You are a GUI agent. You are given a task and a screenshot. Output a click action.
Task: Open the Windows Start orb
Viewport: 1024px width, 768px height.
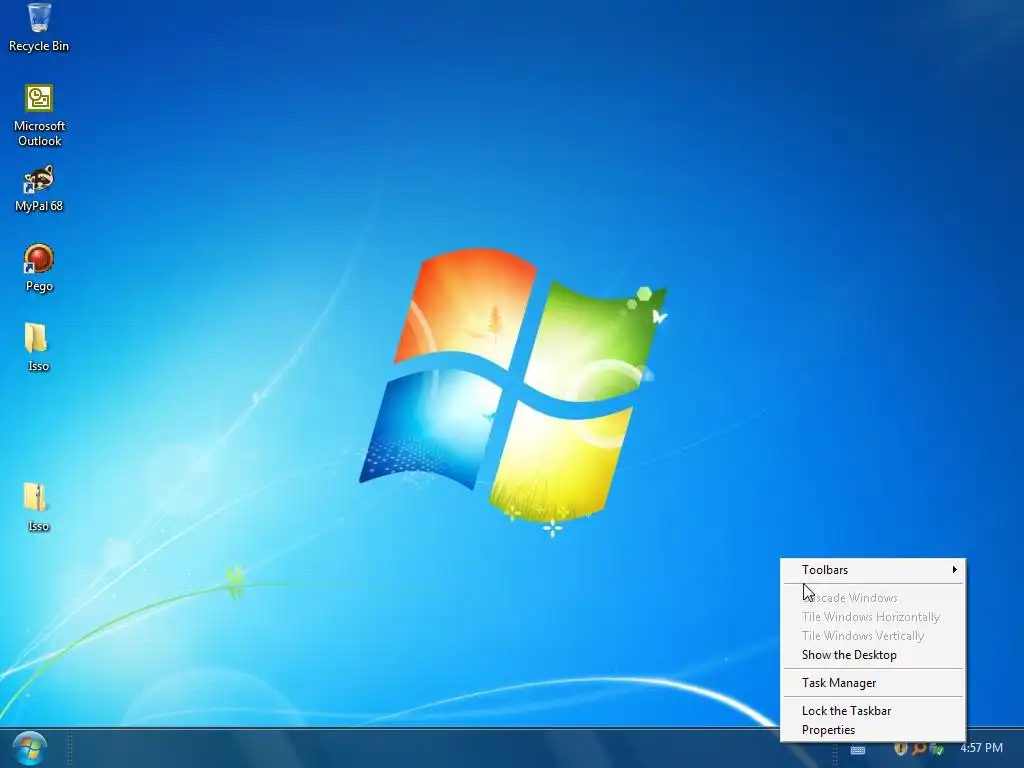coord(29,748)
